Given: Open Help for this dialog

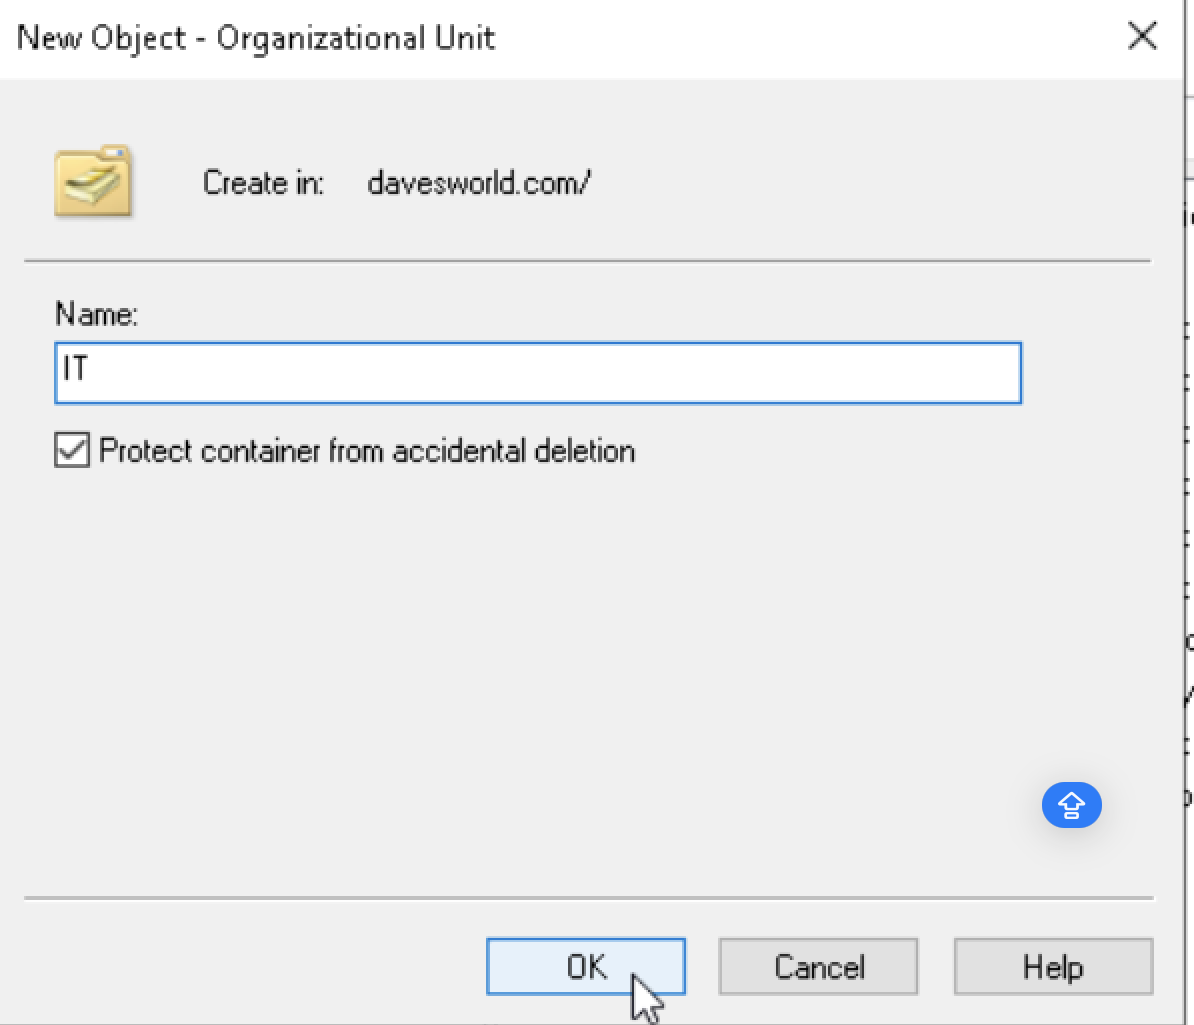Looking at the screenshot, I should pos(1053,966).
